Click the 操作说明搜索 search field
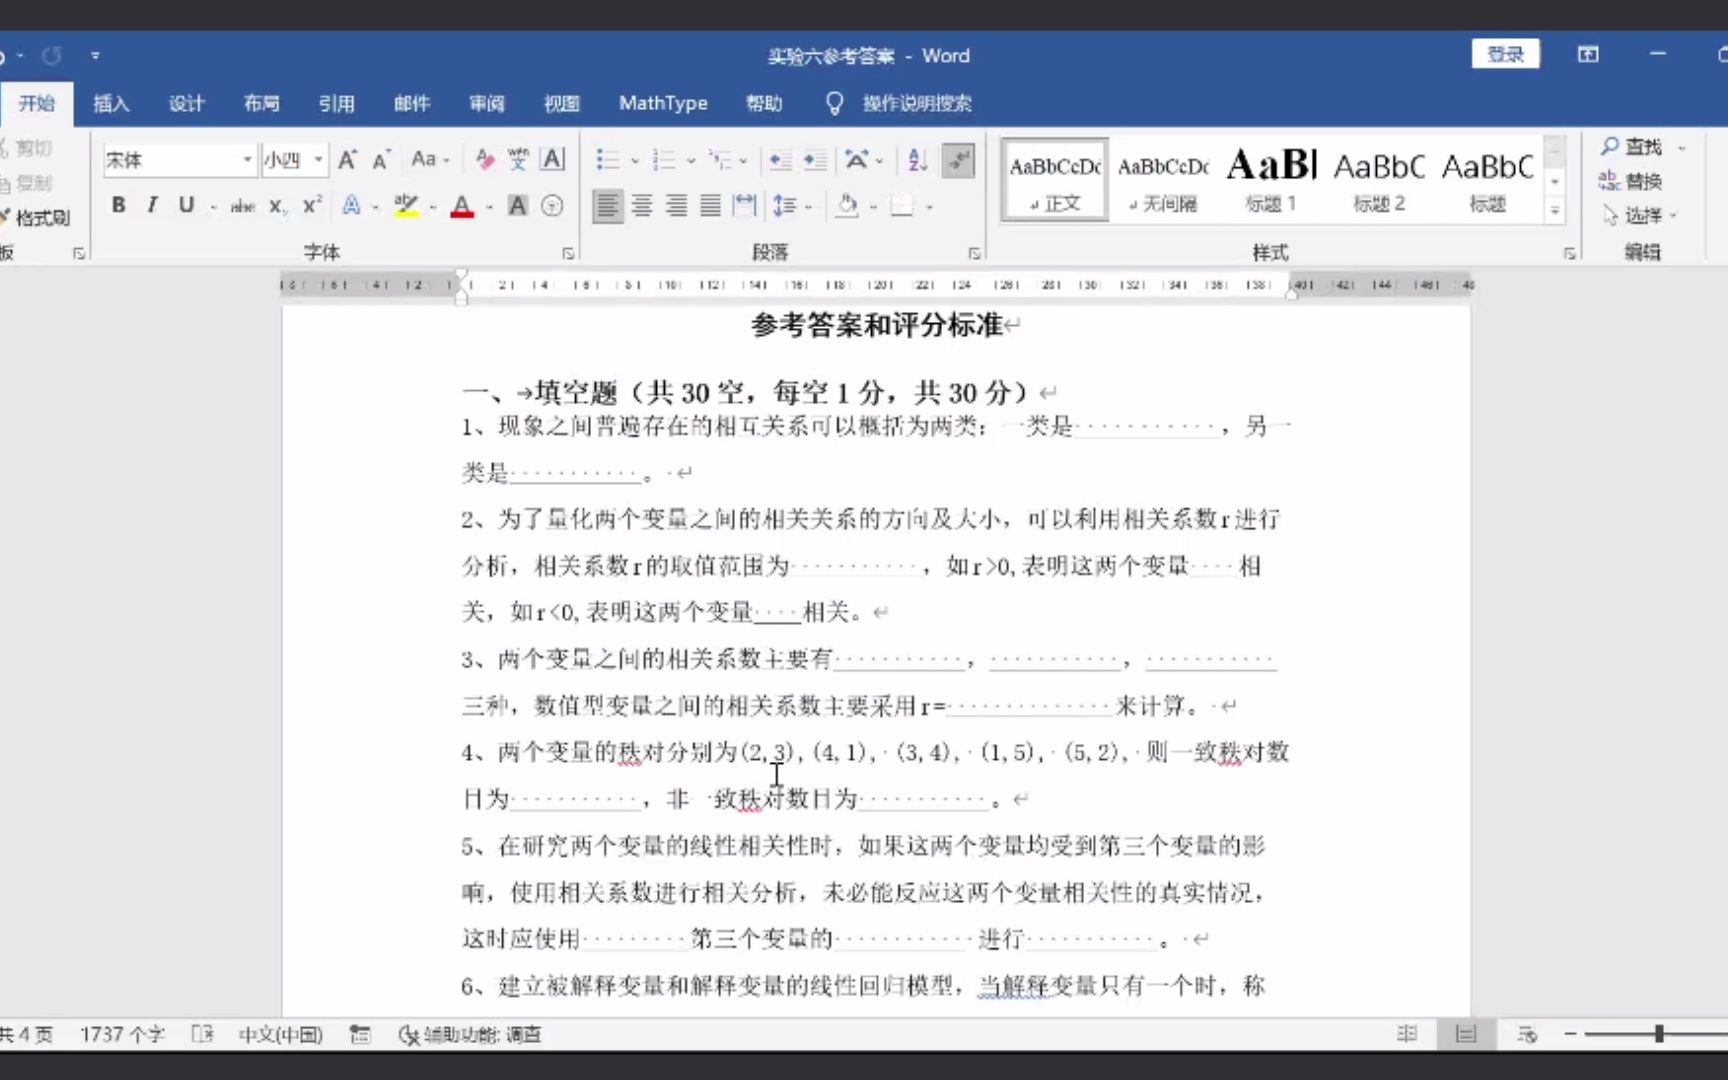Screen dimensions: 1728x1080 tap(917, 103)
